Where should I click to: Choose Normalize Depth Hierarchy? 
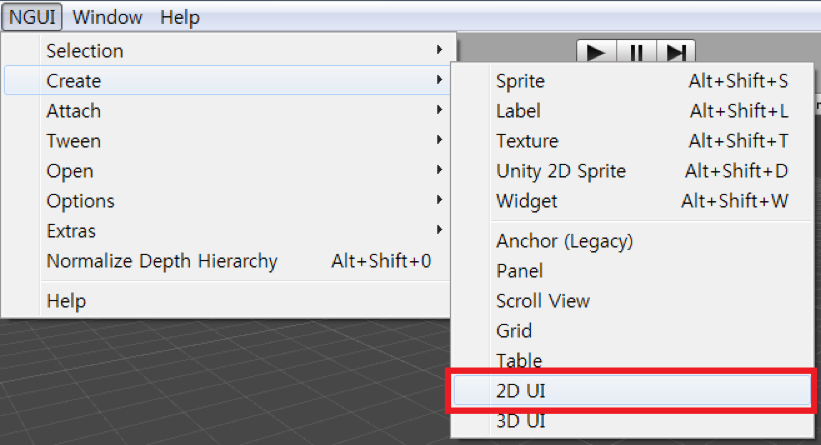[x=227, y=261]
